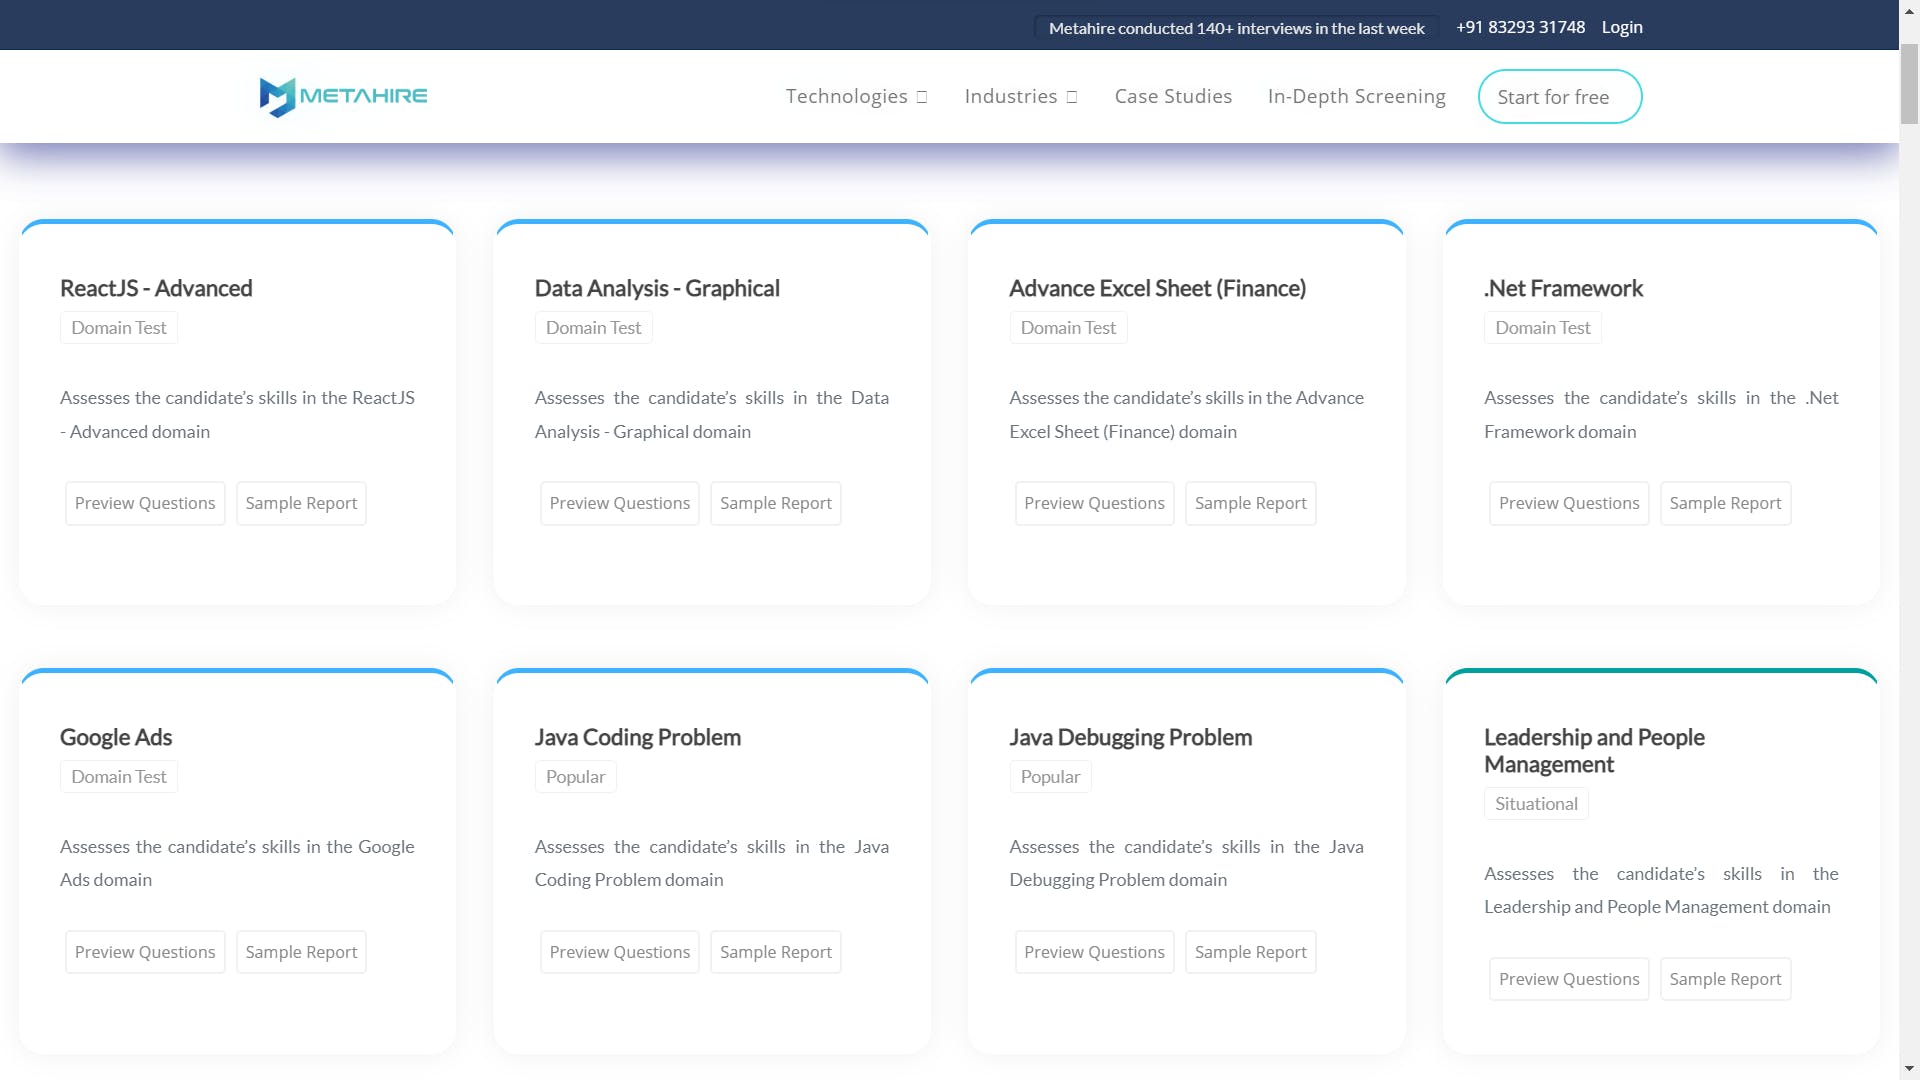Click the interviews conducted announcement banner
This screenshot has height=1080, width=1920.
(x=1236, y=28)
